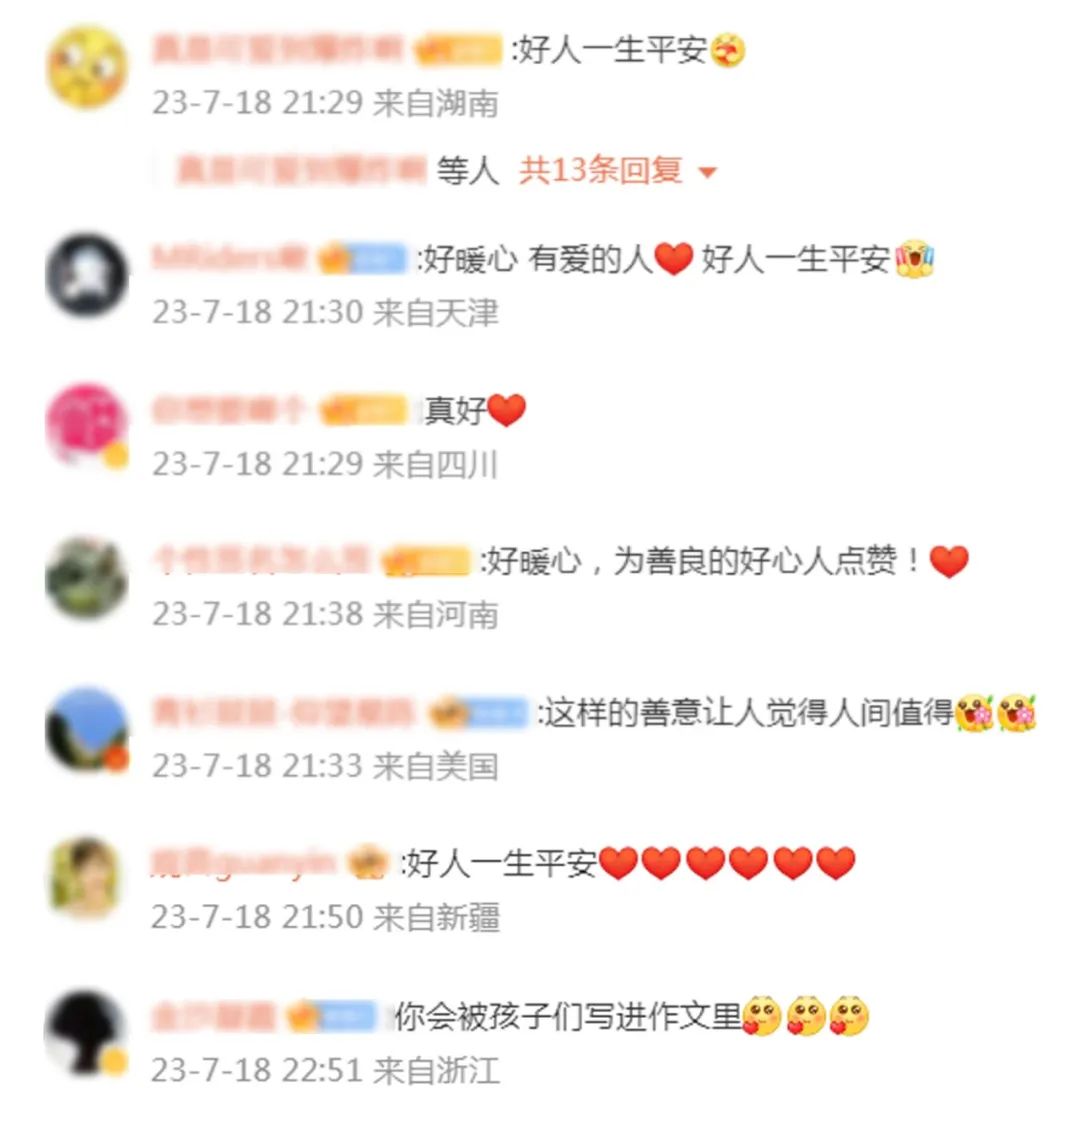Click the yellow emoji avatar from 湖南
The image size is (1080, 1126).
(x=87, y=67)
